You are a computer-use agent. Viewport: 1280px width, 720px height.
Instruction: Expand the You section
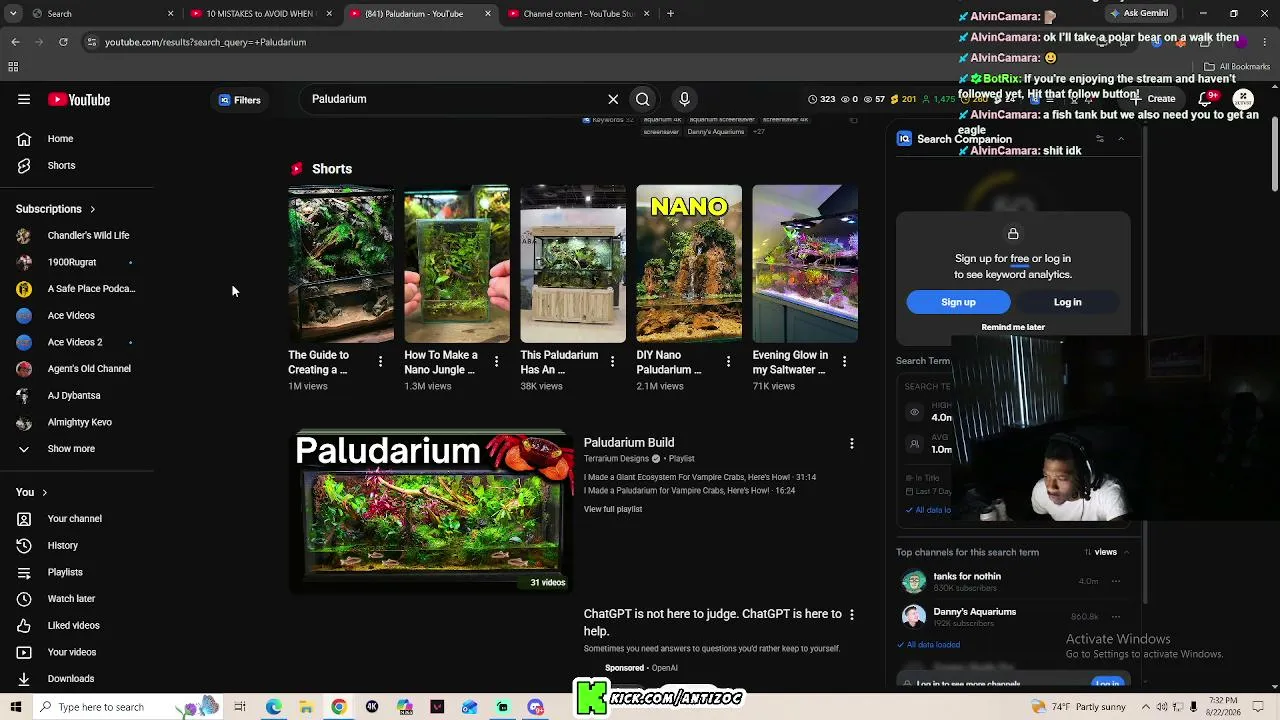pos(32,492)
